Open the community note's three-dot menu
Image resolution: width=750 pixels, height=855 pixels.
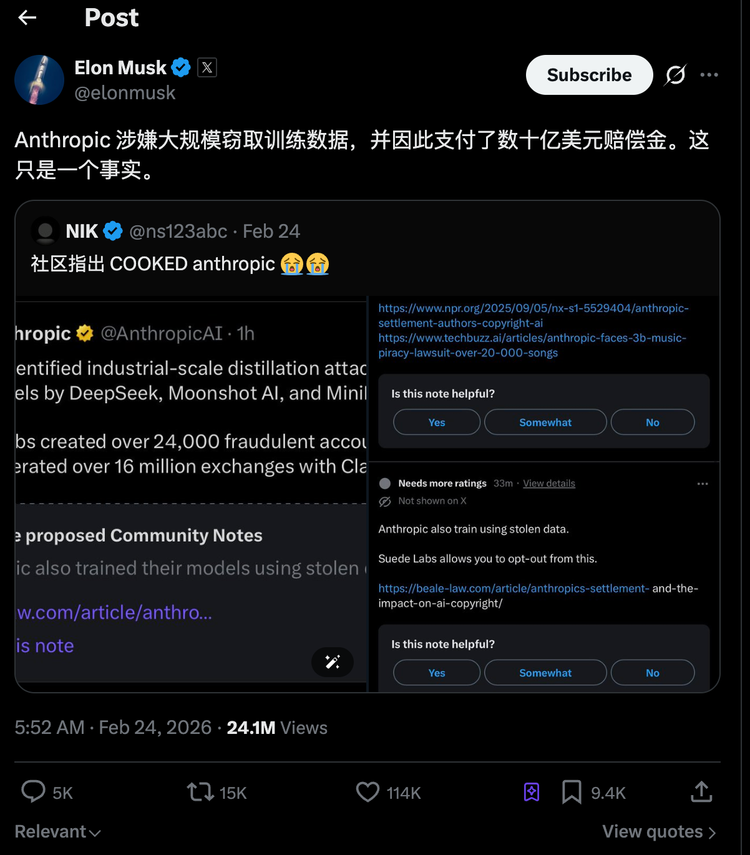[x=702, y=483]
